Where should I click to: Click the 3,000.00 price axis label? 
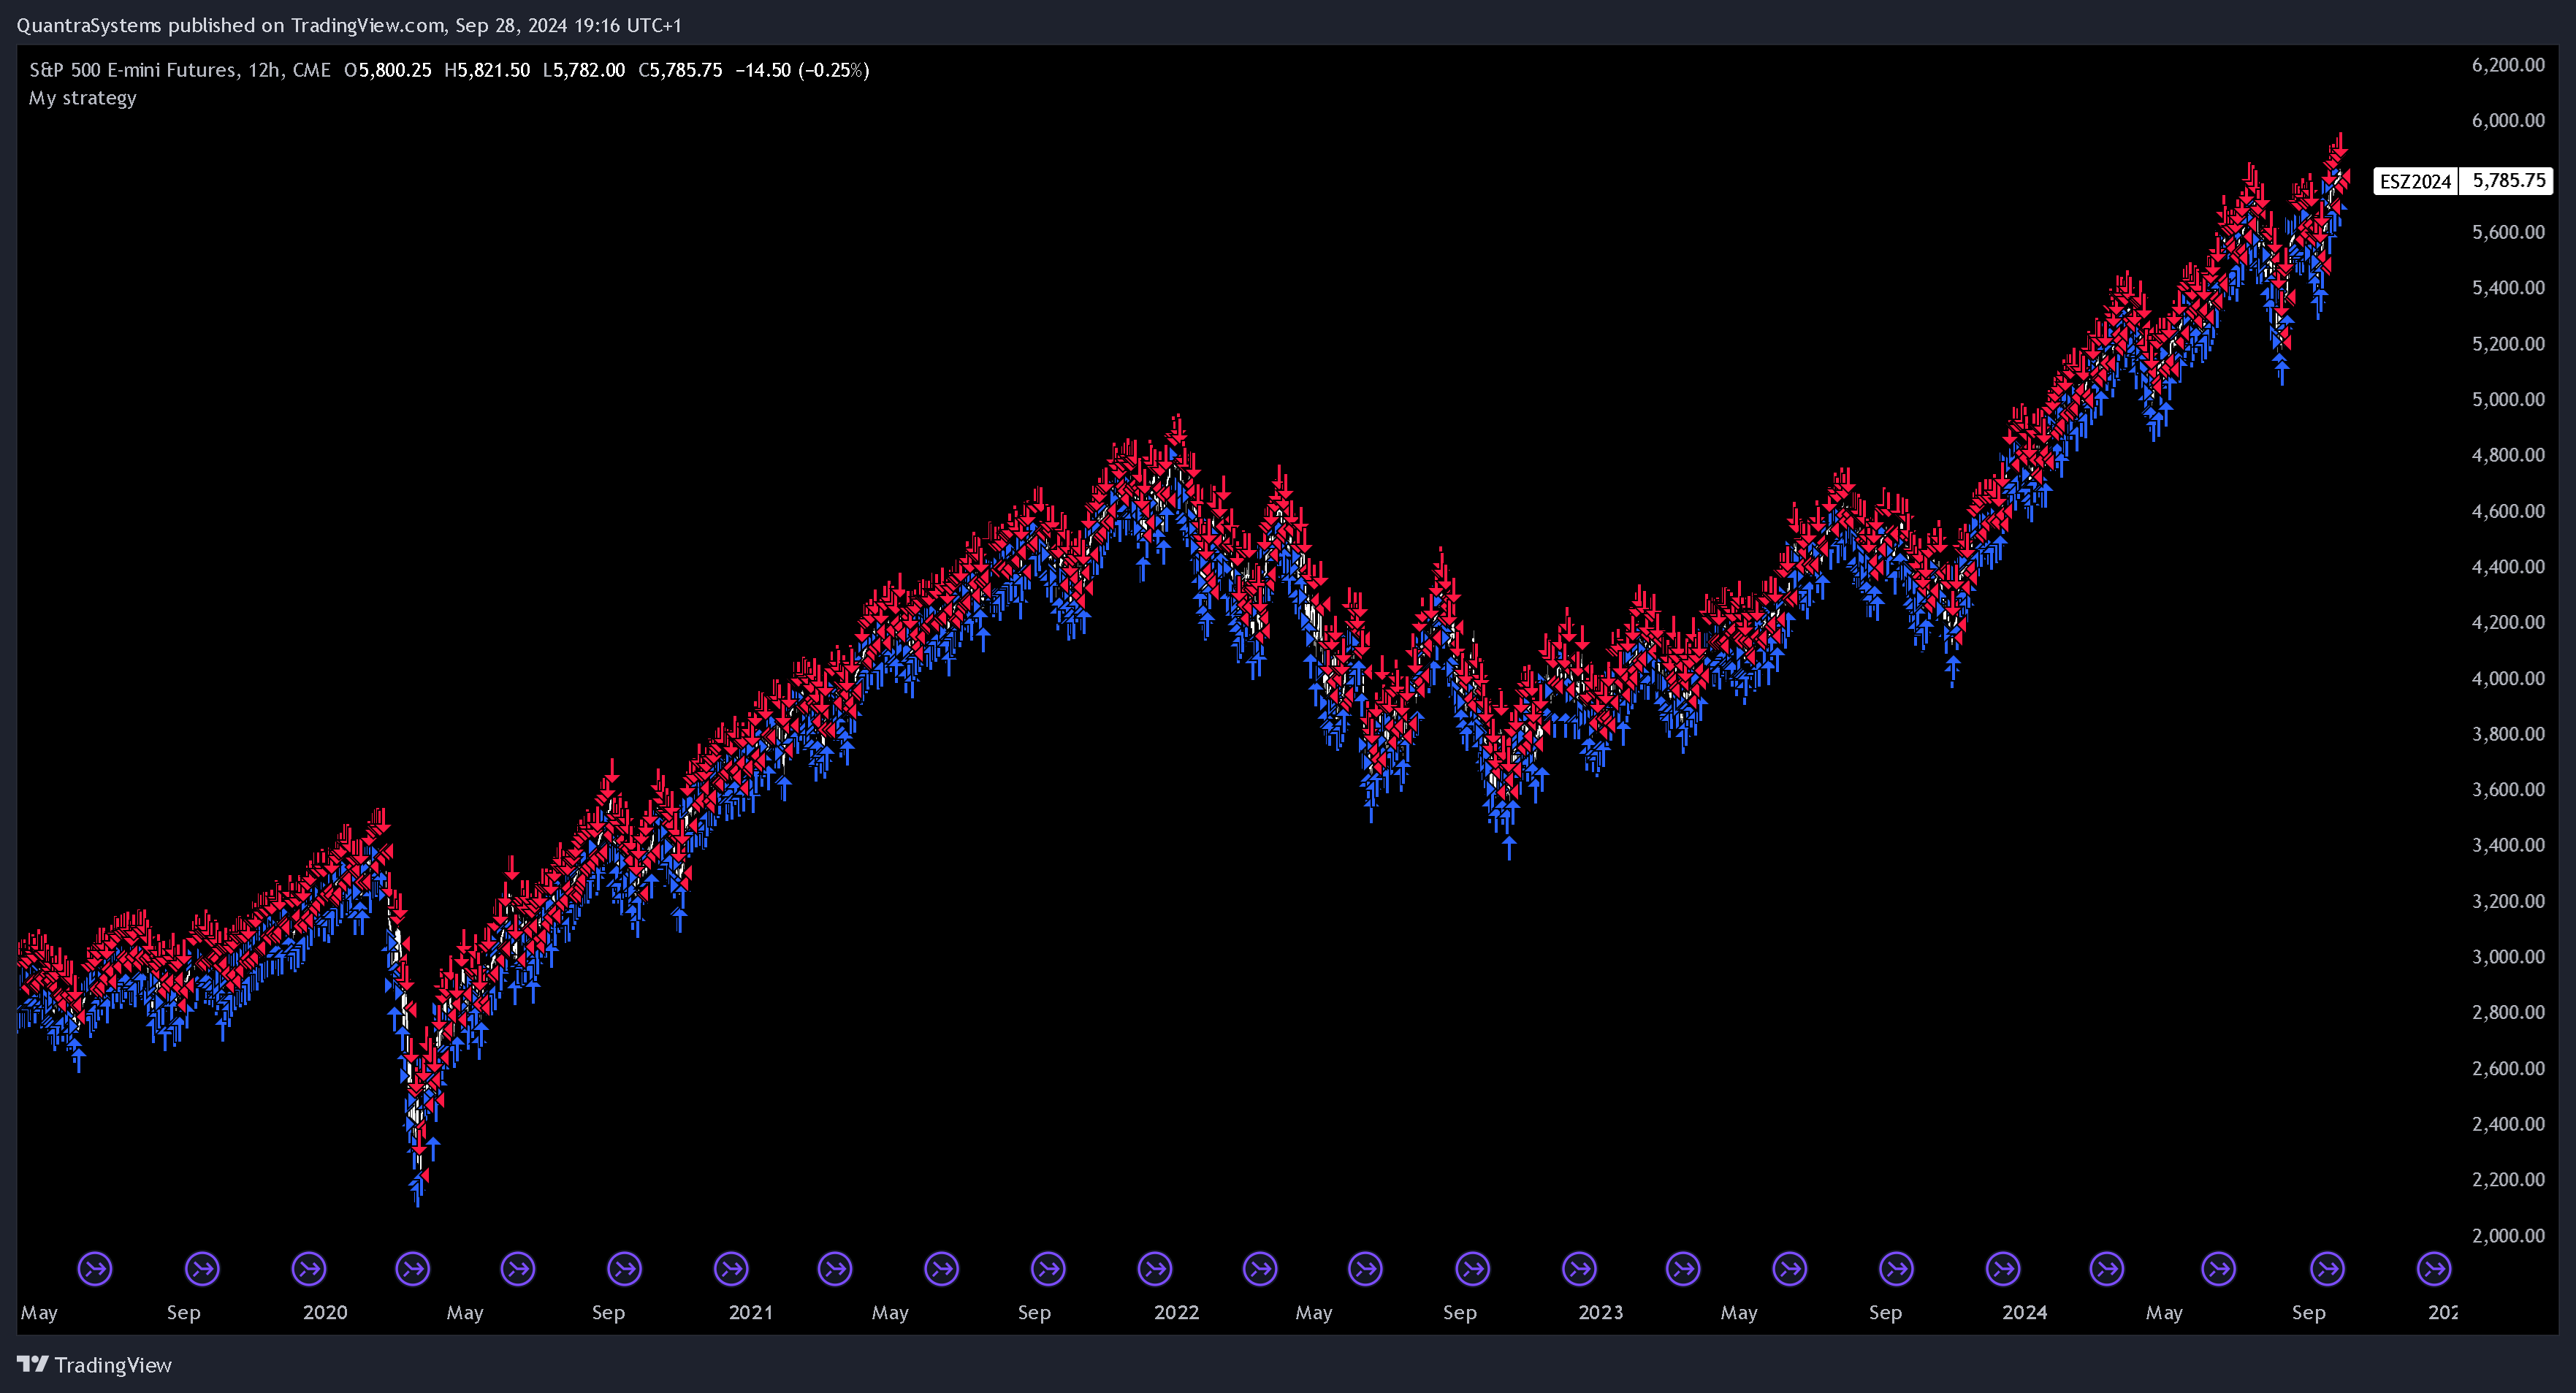[2508, 956]
